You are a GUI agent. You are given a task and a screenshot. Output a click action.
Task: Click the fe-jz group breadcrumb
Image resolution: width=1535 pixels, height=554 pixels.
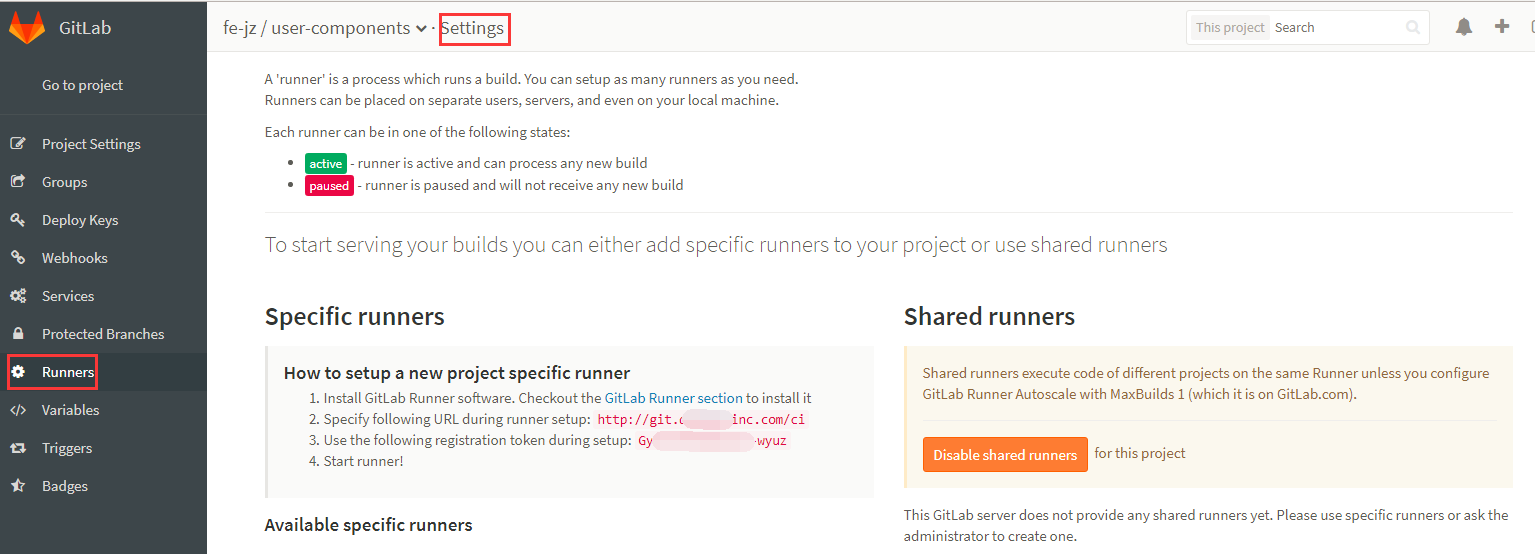pos(240,28)
